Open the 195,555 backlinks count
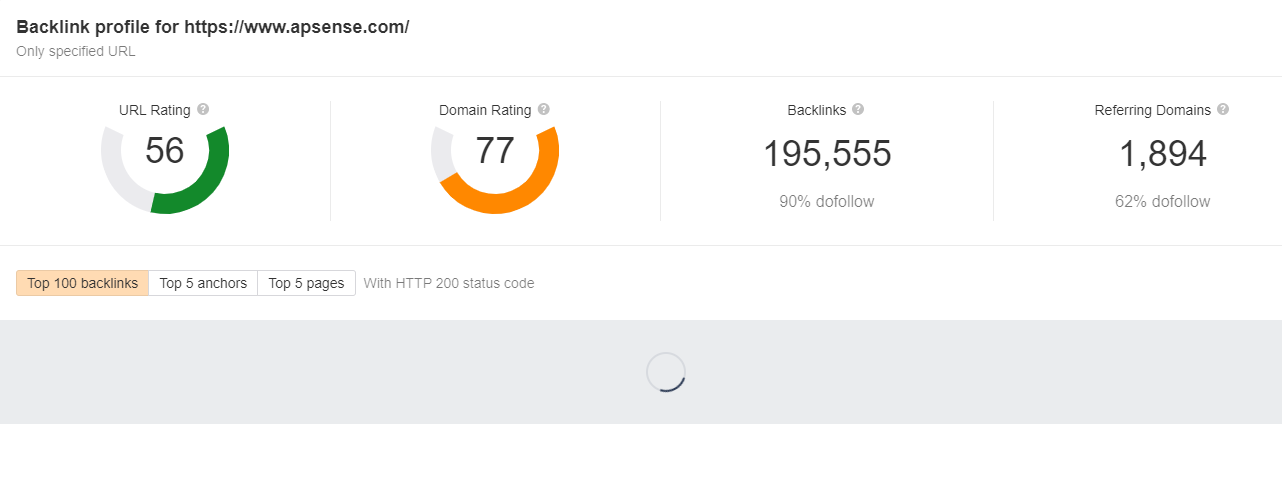Screen dimensions: 1282x488 [827, 154]
